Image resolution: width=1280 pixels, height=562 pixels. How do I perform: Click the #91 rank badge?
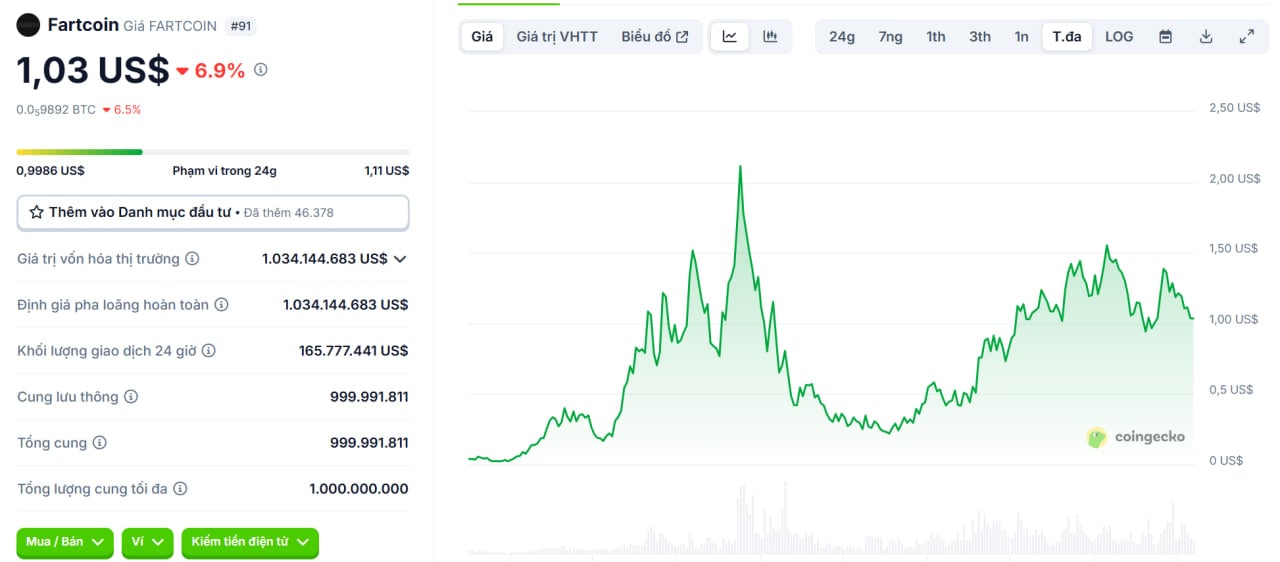pos(240,26)
